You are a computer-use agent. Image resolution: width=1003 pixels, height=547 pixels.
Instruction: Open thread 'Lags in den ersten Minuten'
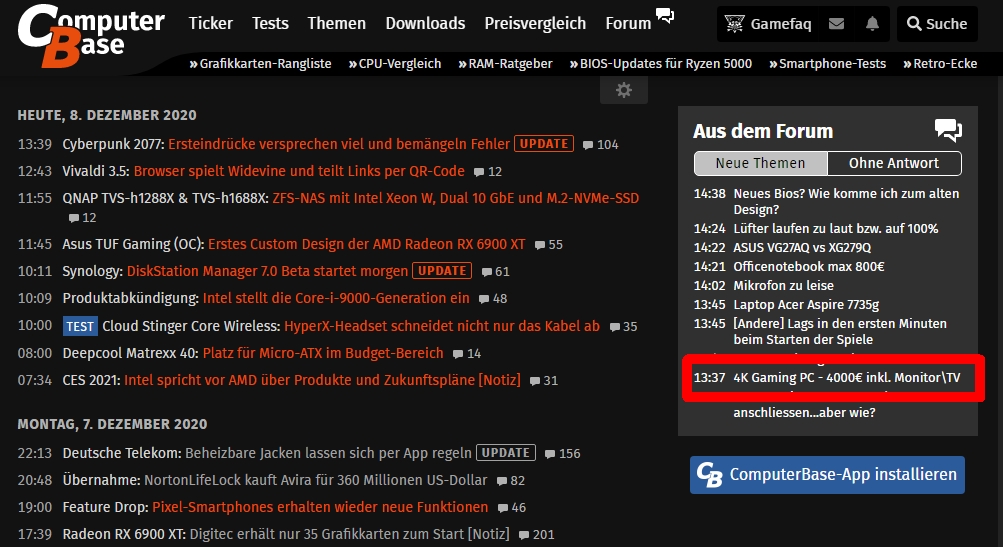point(840,331)
